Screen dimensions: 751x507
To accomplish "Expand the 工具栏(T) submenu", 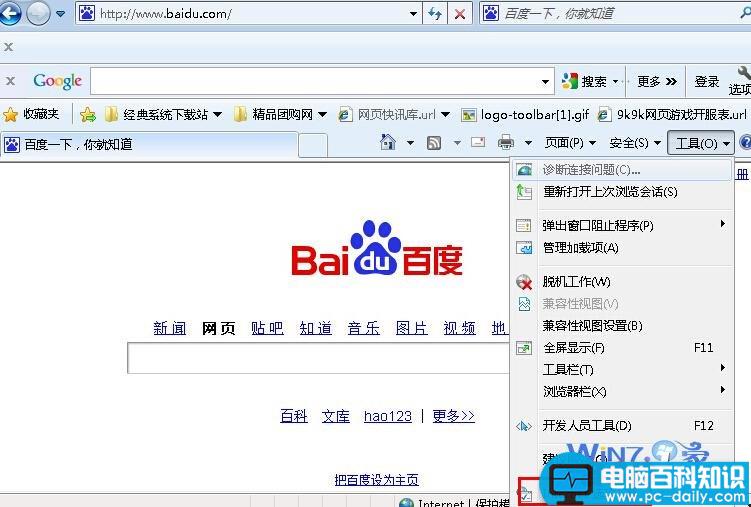I will (622, 370).
